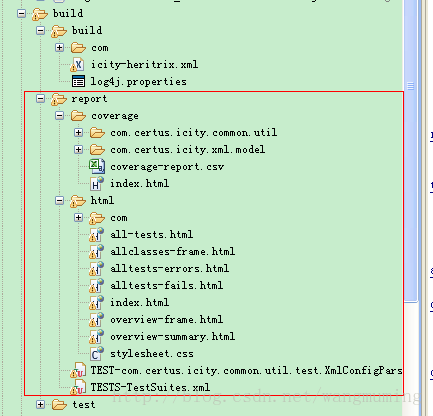Image resolution: width=433 pixels, height=416 pixels.
Task: Select com.certus.icity.common.util label
Action: pyautogui.click(x=193, y=133)
